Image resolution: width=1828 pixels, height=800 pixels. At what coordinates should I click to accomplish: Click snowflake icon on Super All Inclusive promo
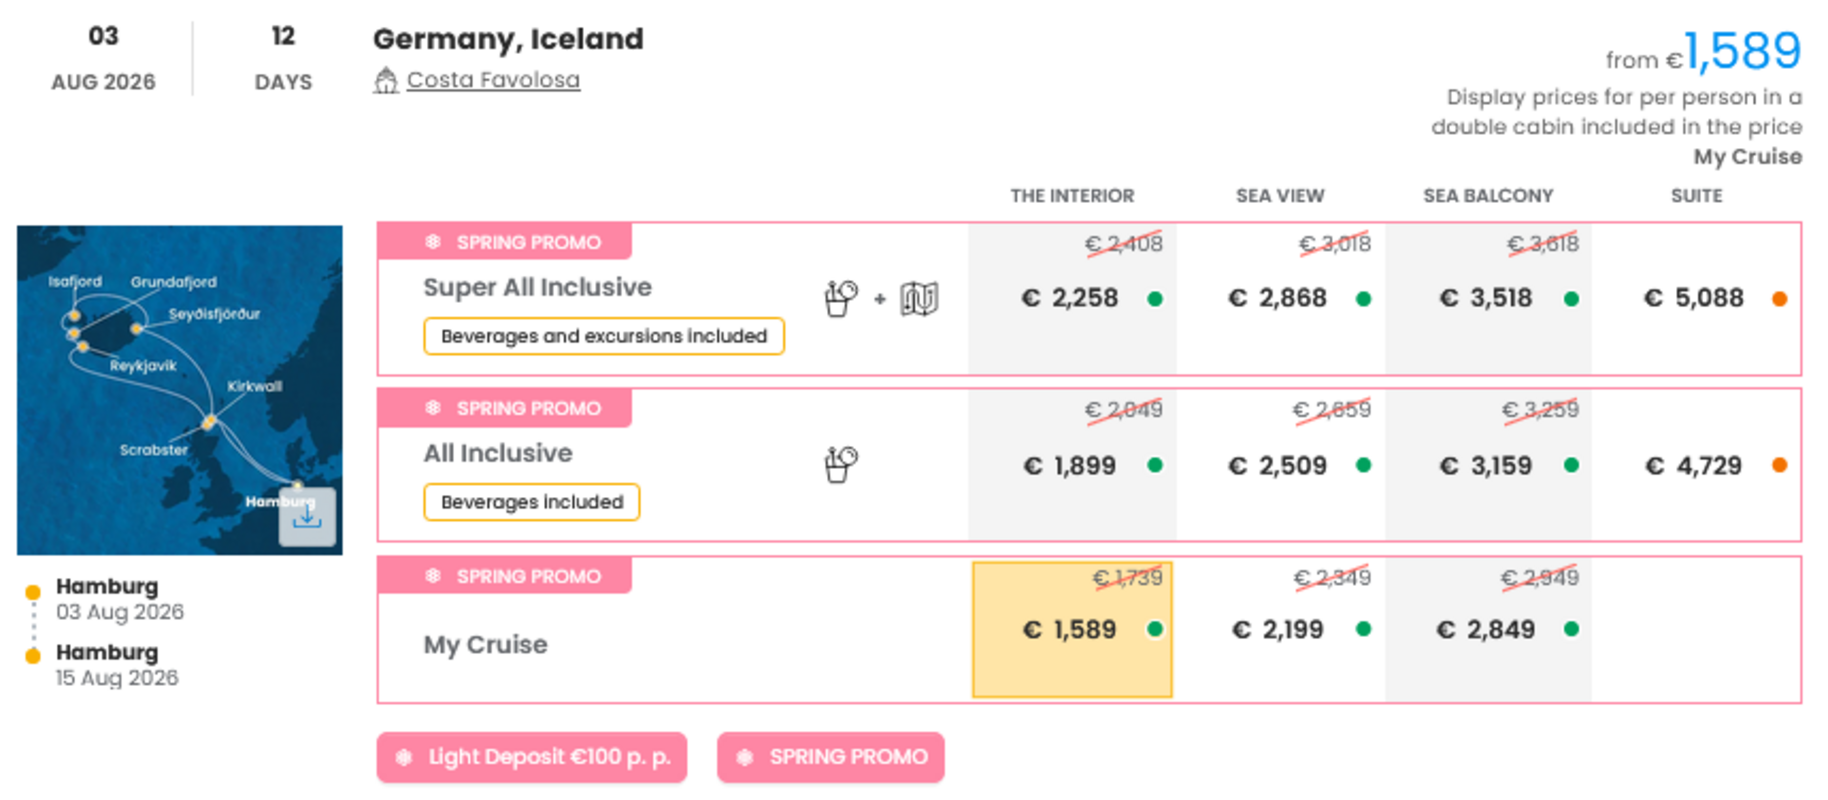(x=433, y=242)
